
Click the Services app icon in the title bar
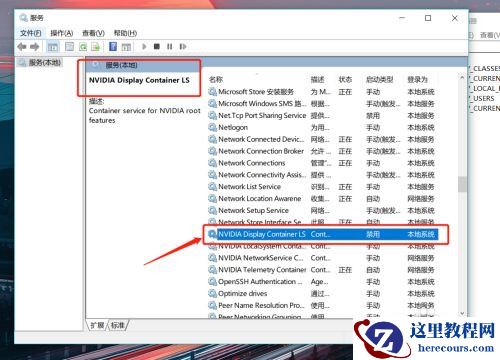coord(23,18)
